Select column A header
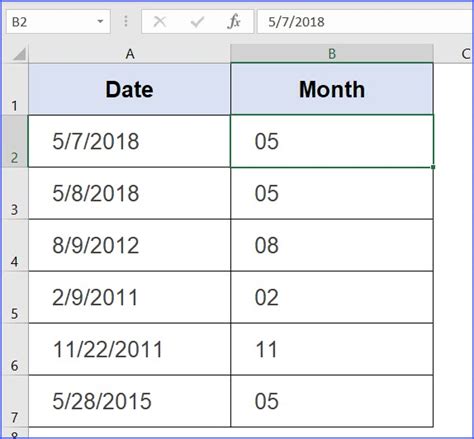 (130, 54)
